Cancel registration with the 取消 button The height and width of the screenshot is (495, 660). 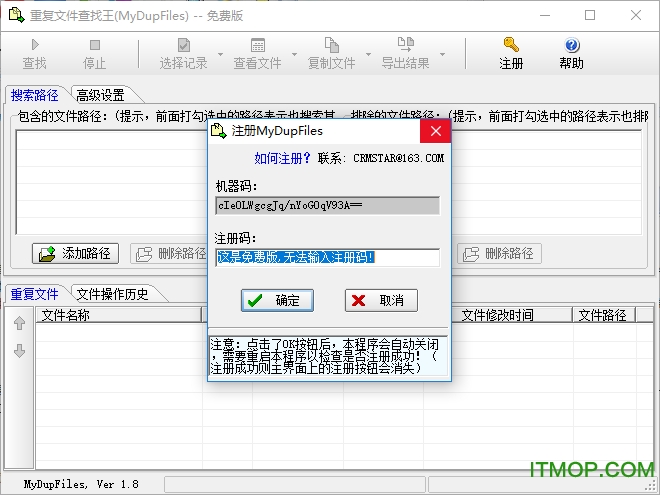point(381,300)
